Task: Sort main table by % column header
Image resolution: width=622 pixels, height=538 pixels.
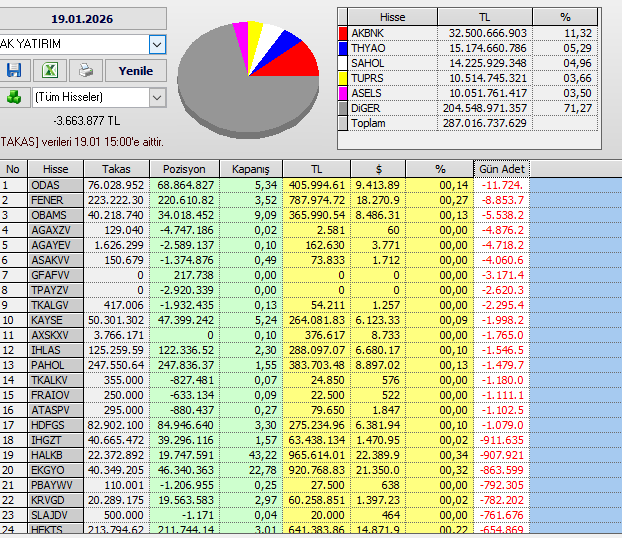Action: (440, 169)
